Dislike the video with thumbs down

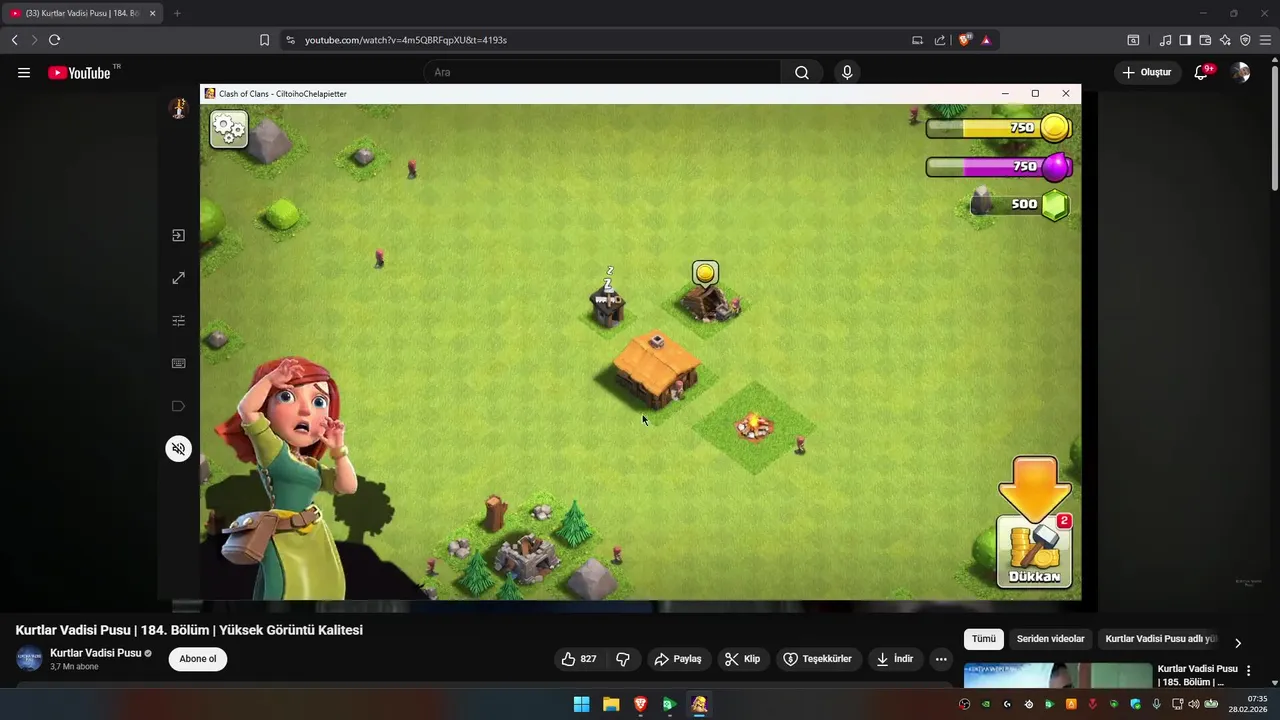pos(623,659)
